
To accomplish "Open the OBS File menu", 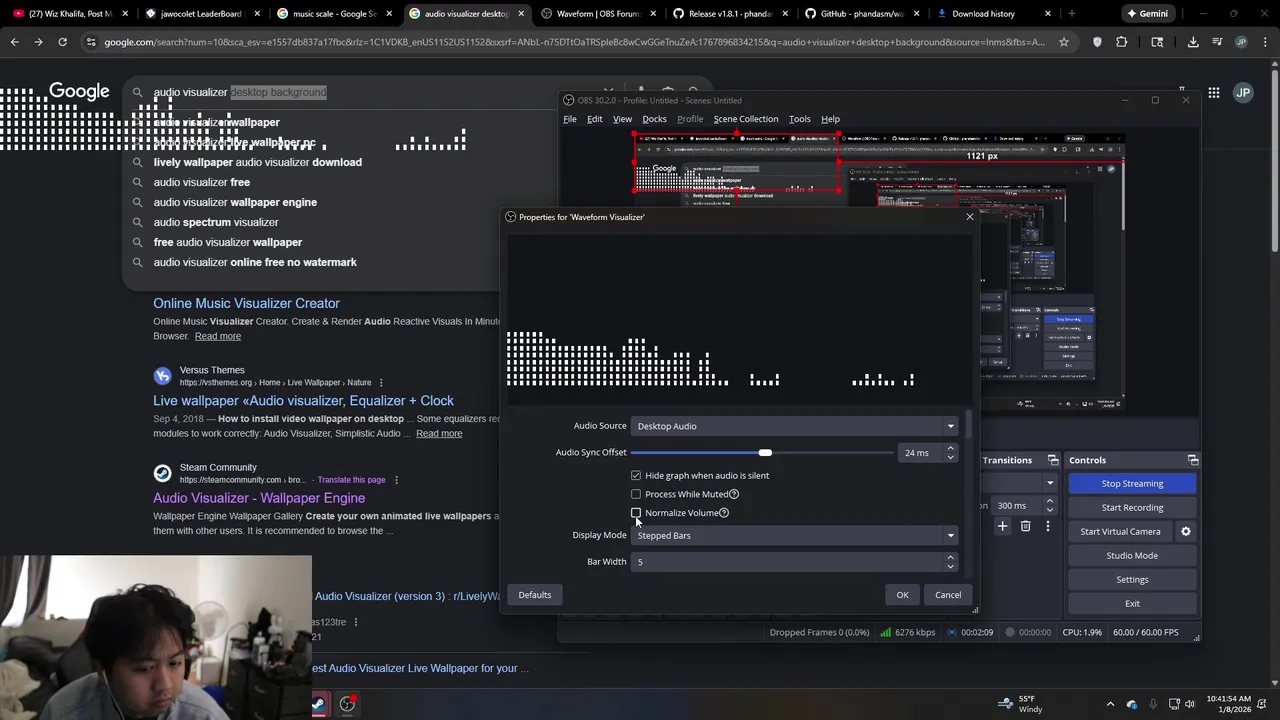I will point(569,119).
